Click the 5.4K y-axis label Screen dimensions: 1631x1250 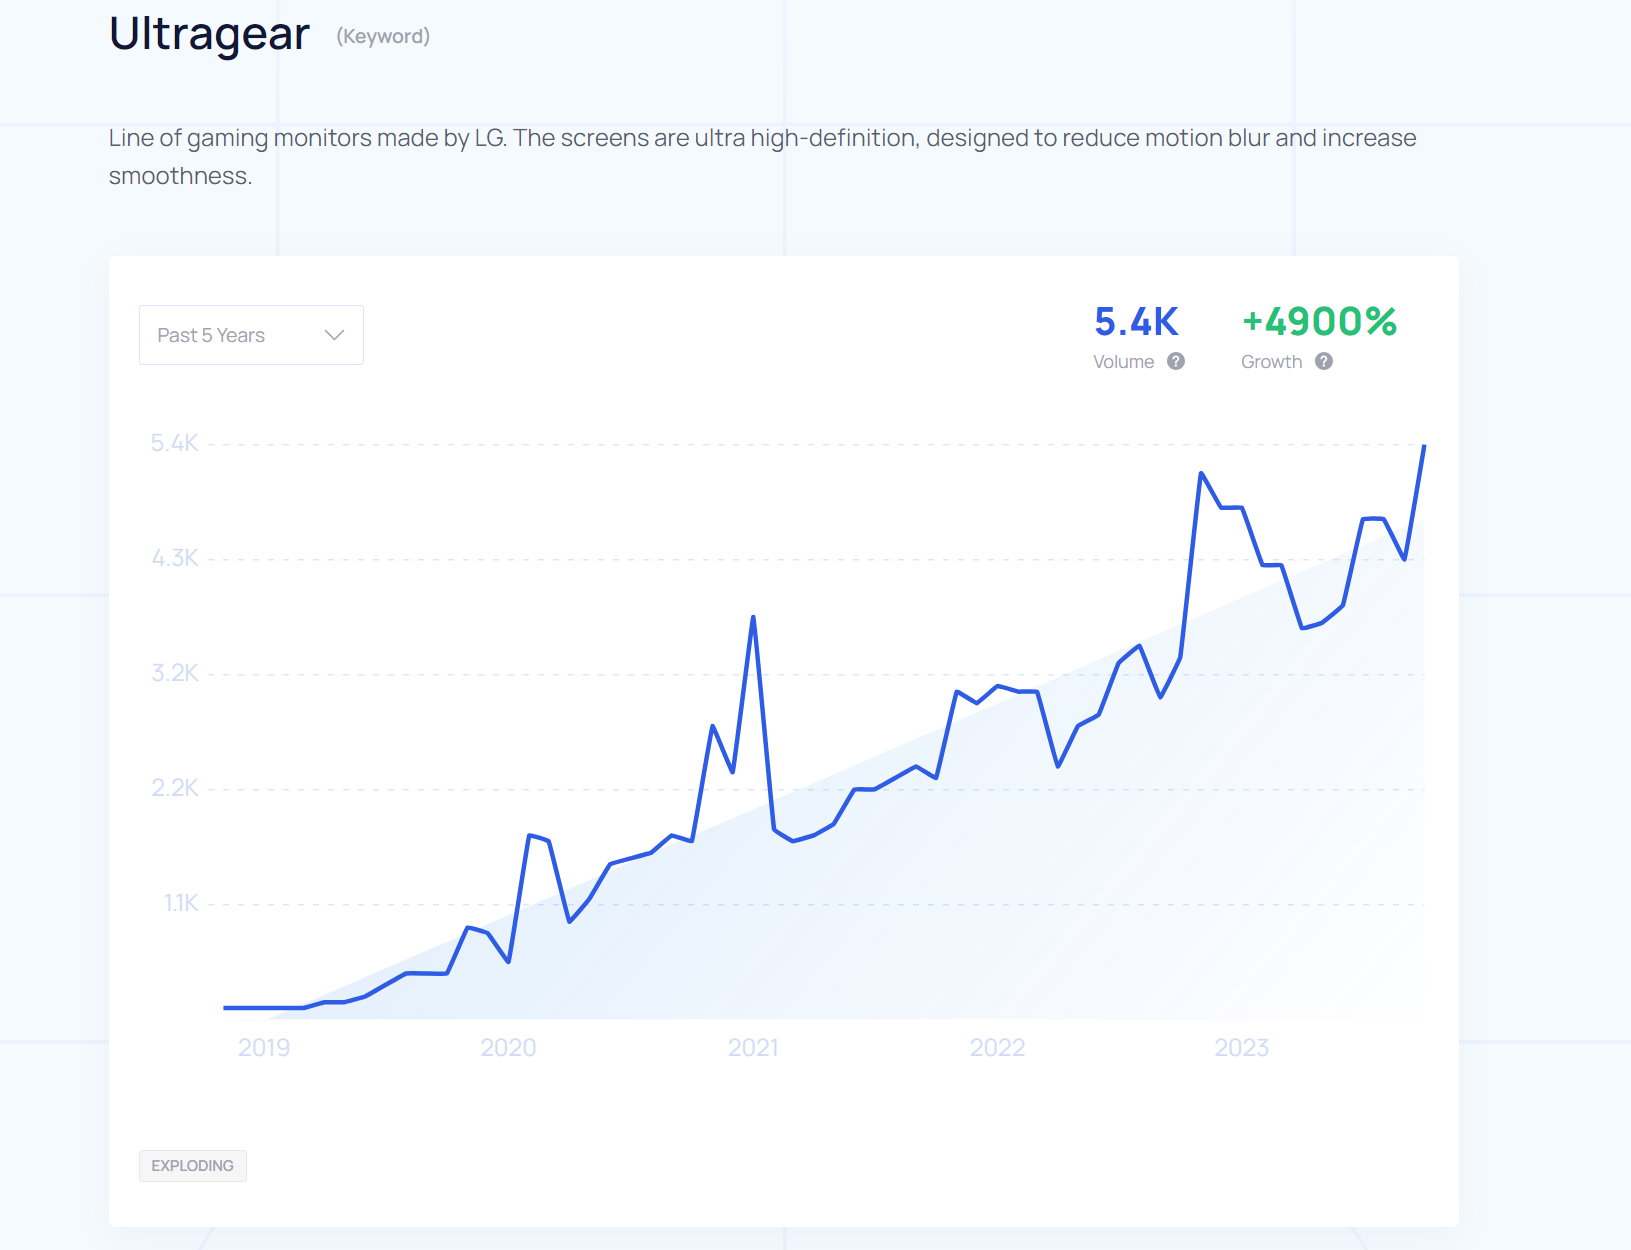click(175, 443)
